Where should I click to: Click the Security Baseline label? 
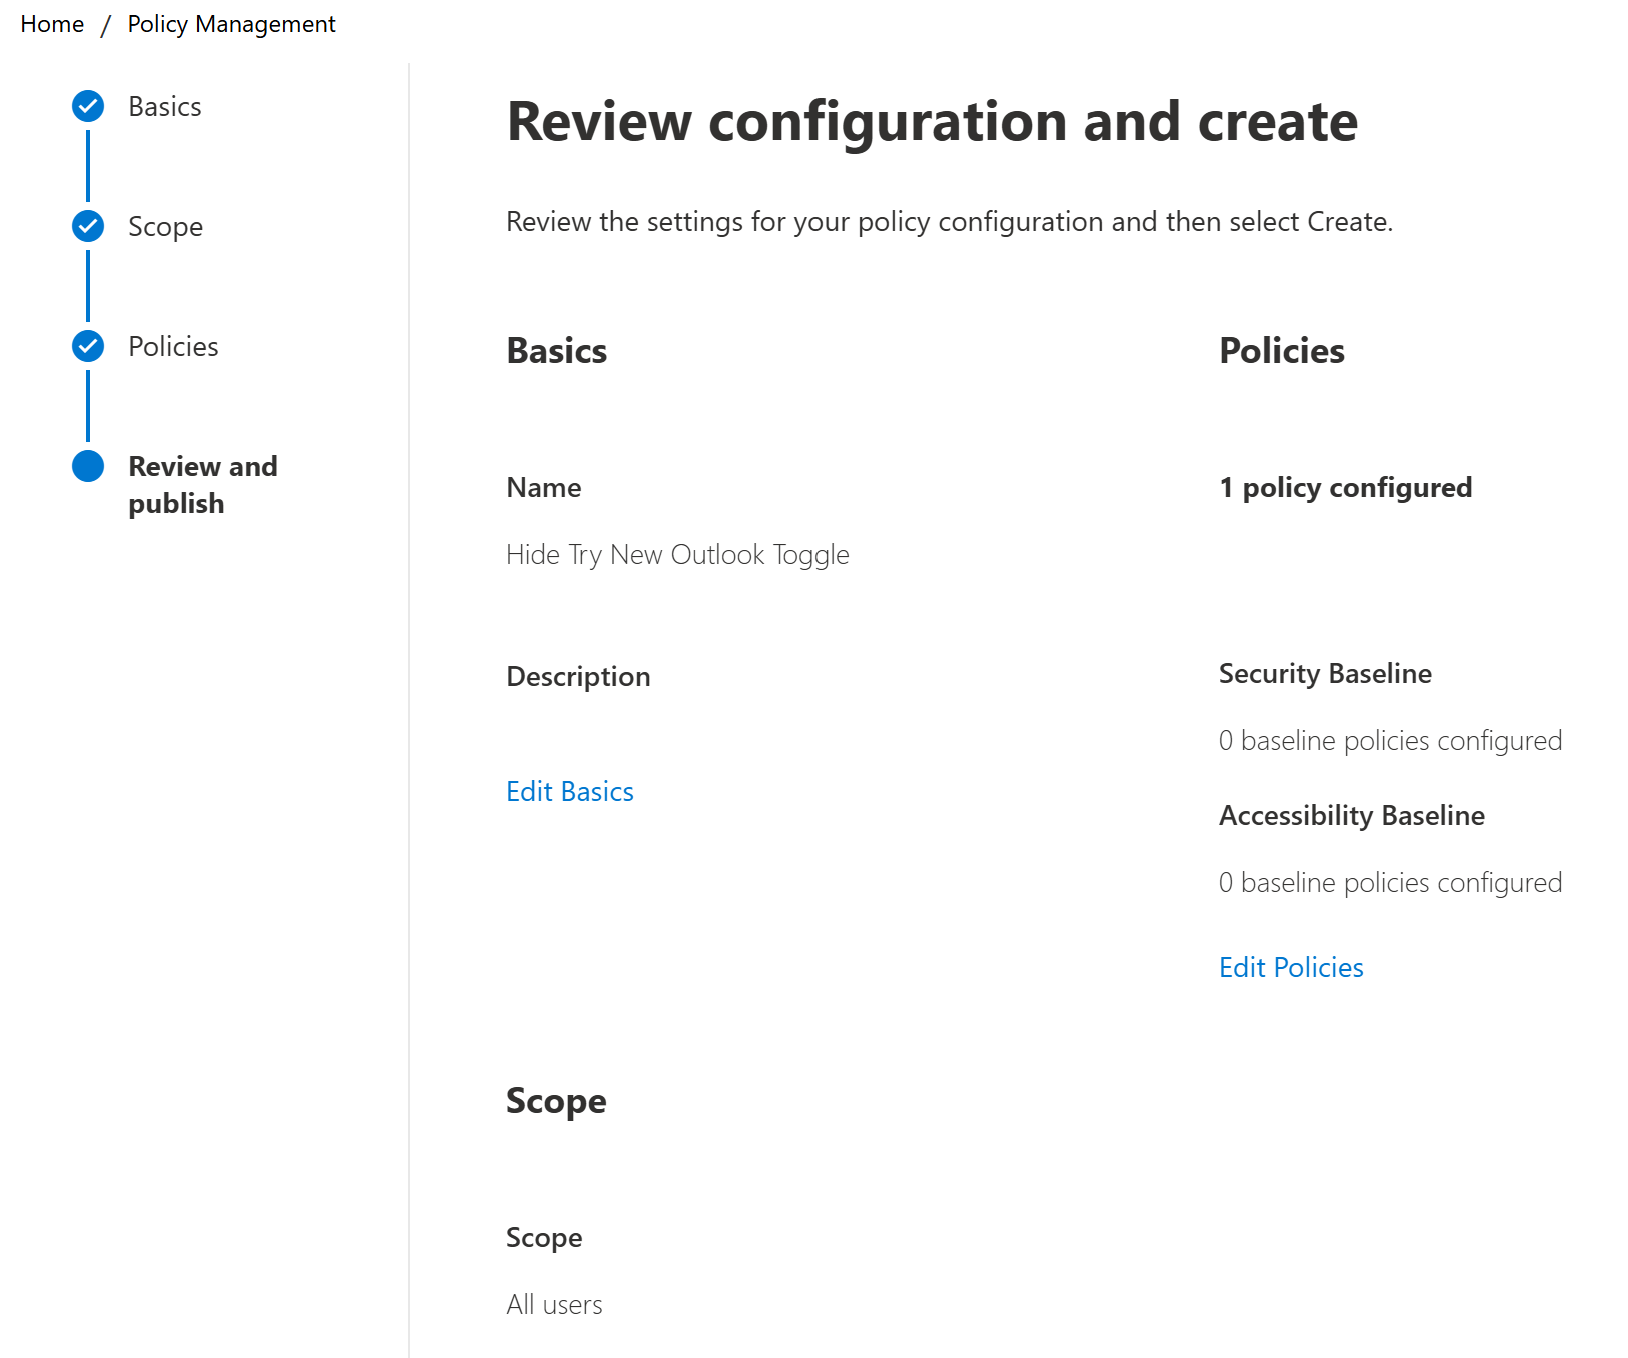pyautogui.click(x=1325, y=674)
